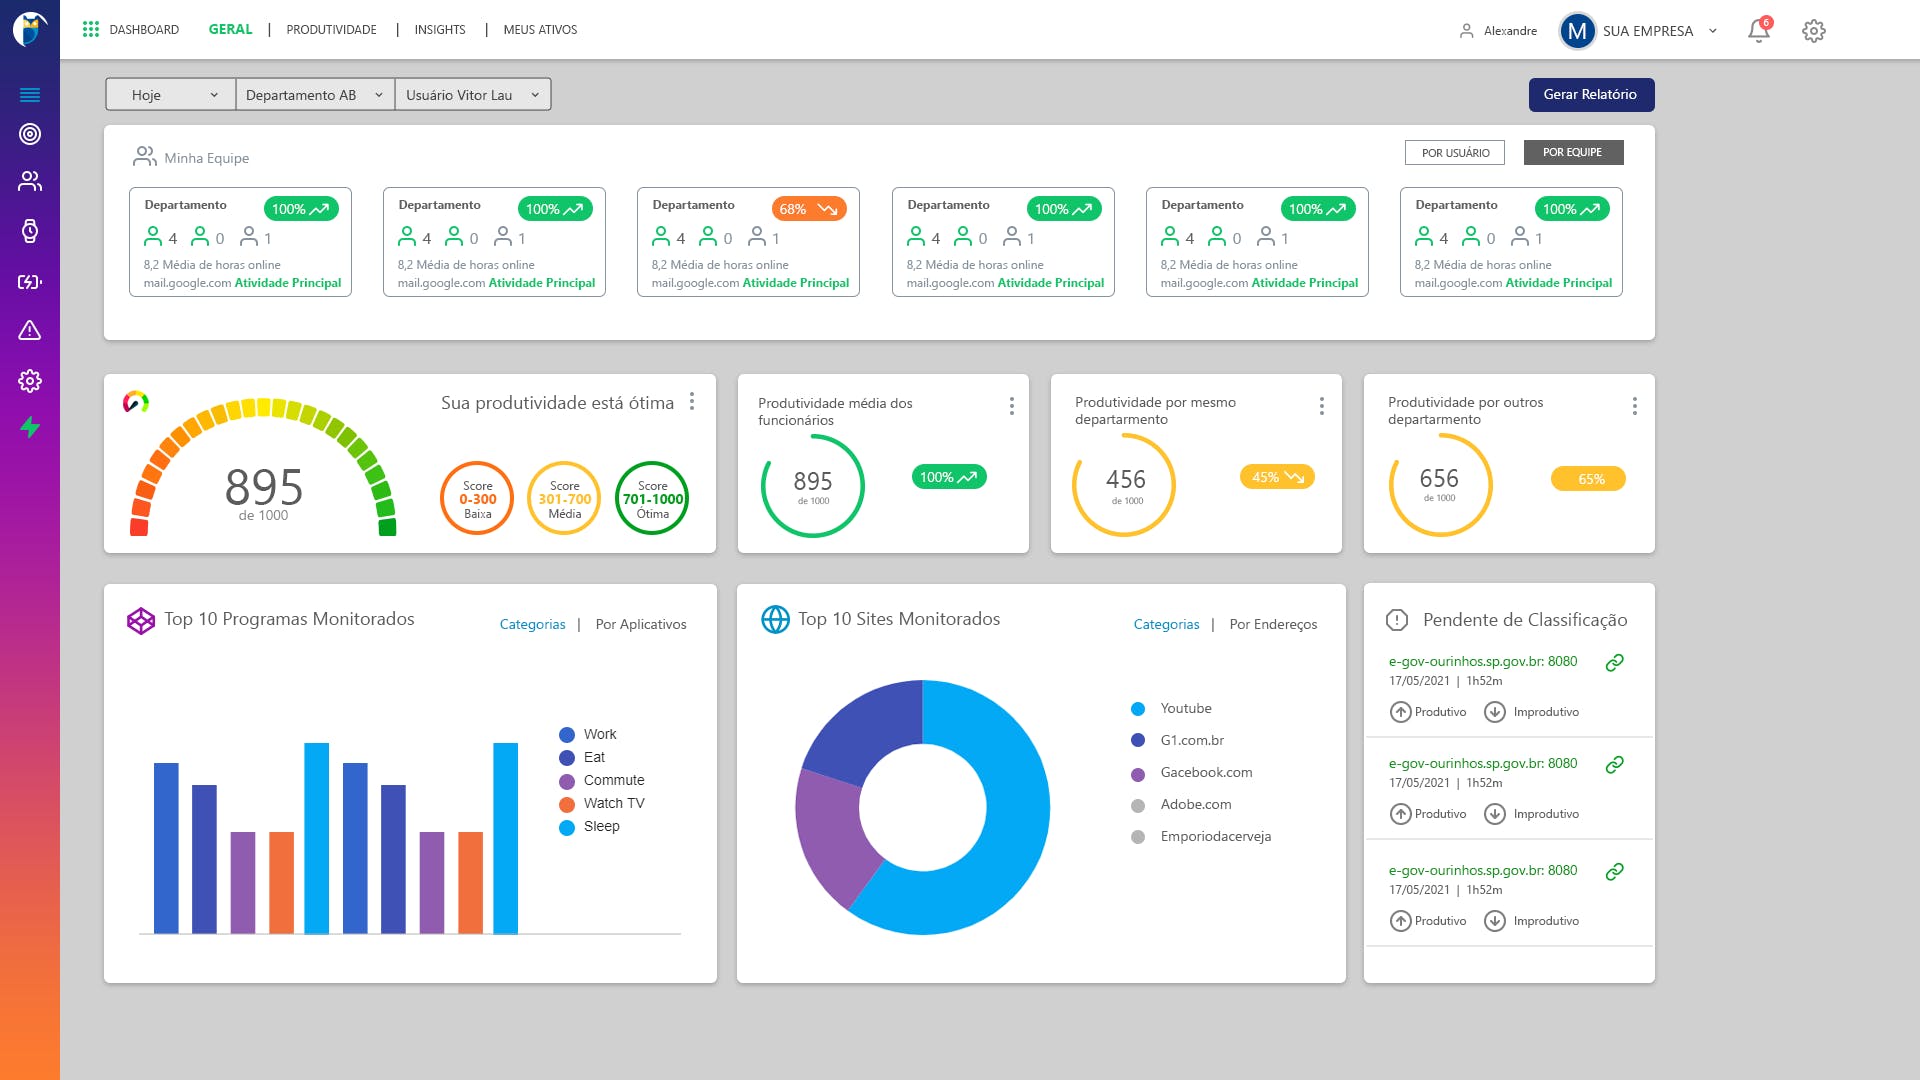This screenshot has width=1920, height=1080.
Task: Show programs Por Aplicativos
Action: (640, 624)
